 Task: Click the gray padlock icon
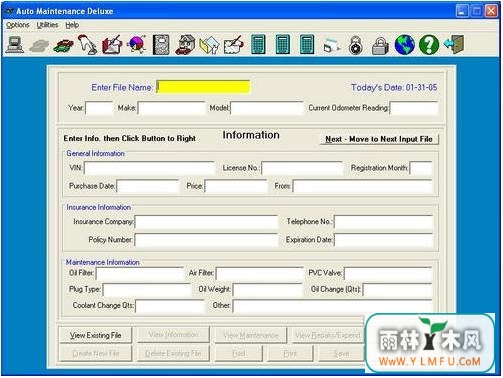pyautogui.click(x=380, y=45)
